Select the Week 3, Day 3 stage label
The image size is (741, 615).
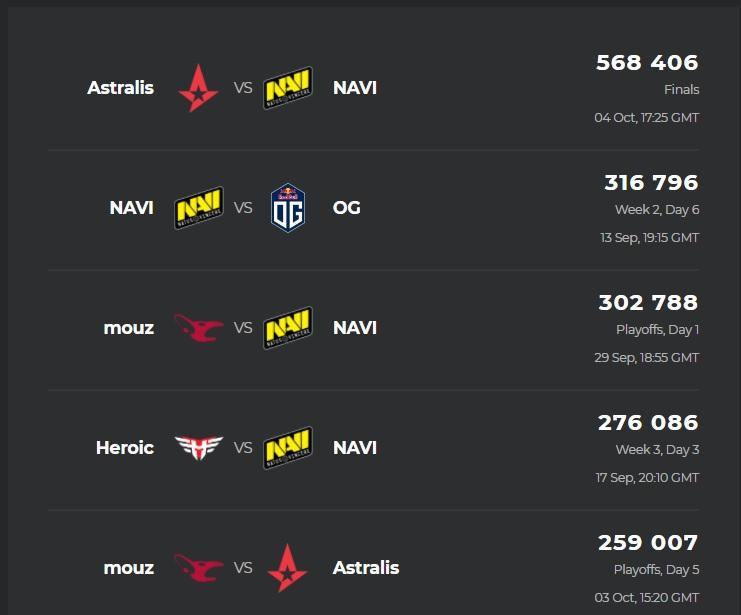pos(657,450)
